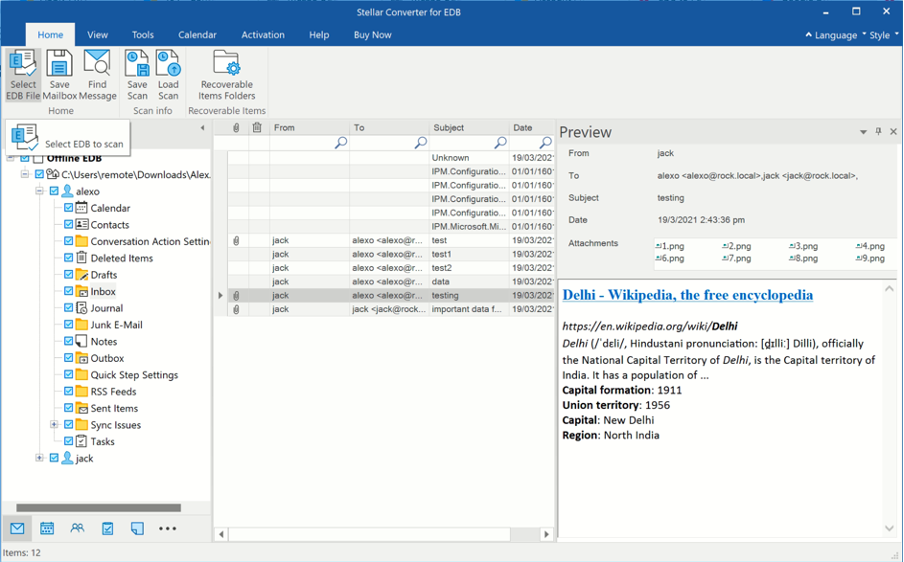Uncheck the Junk E-Mail checkbox
This screenshot has height=562, width=904.
coord(68,325)
